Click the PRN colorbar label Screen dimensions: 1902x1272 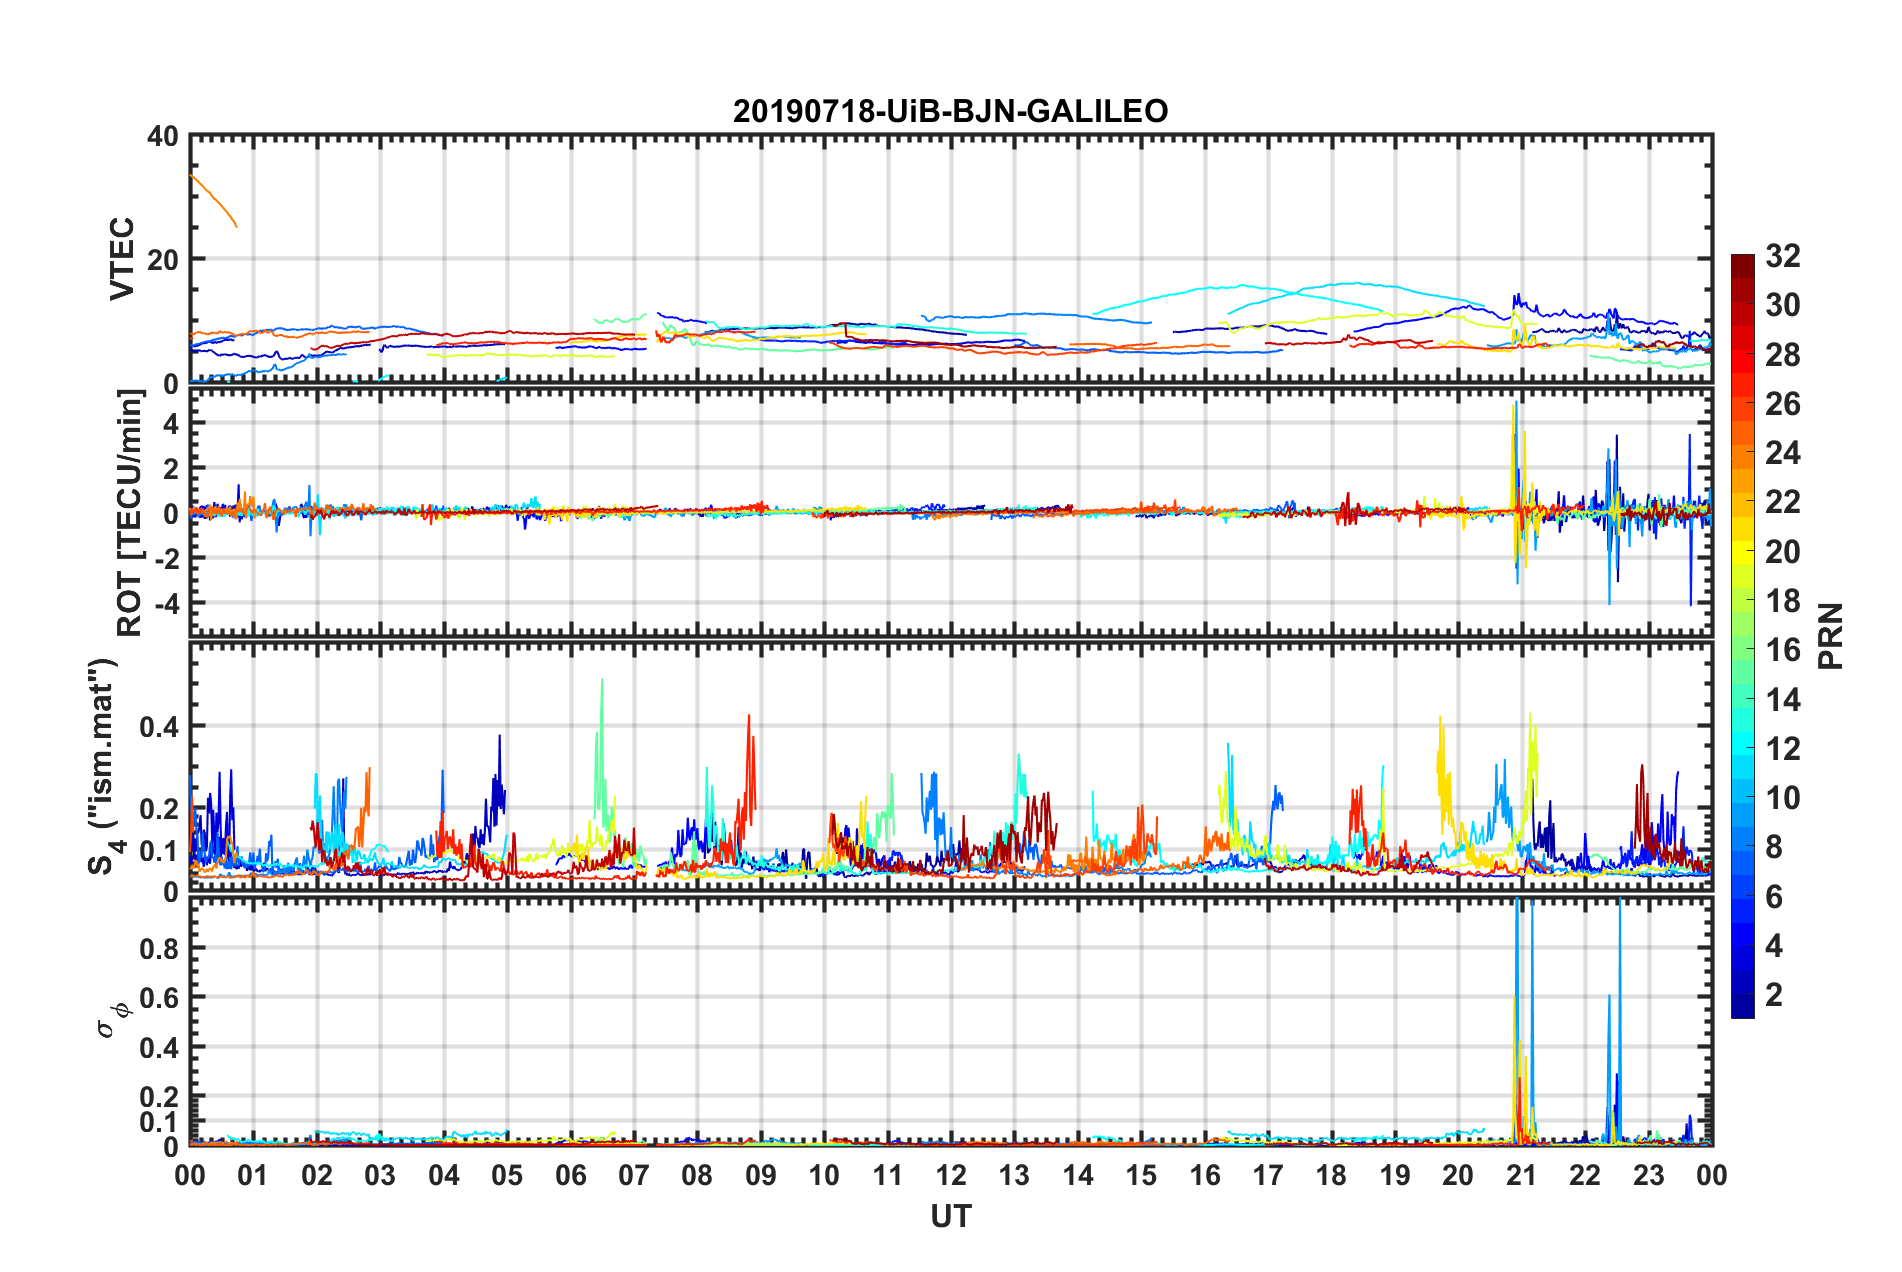[x=1830, y=636]
